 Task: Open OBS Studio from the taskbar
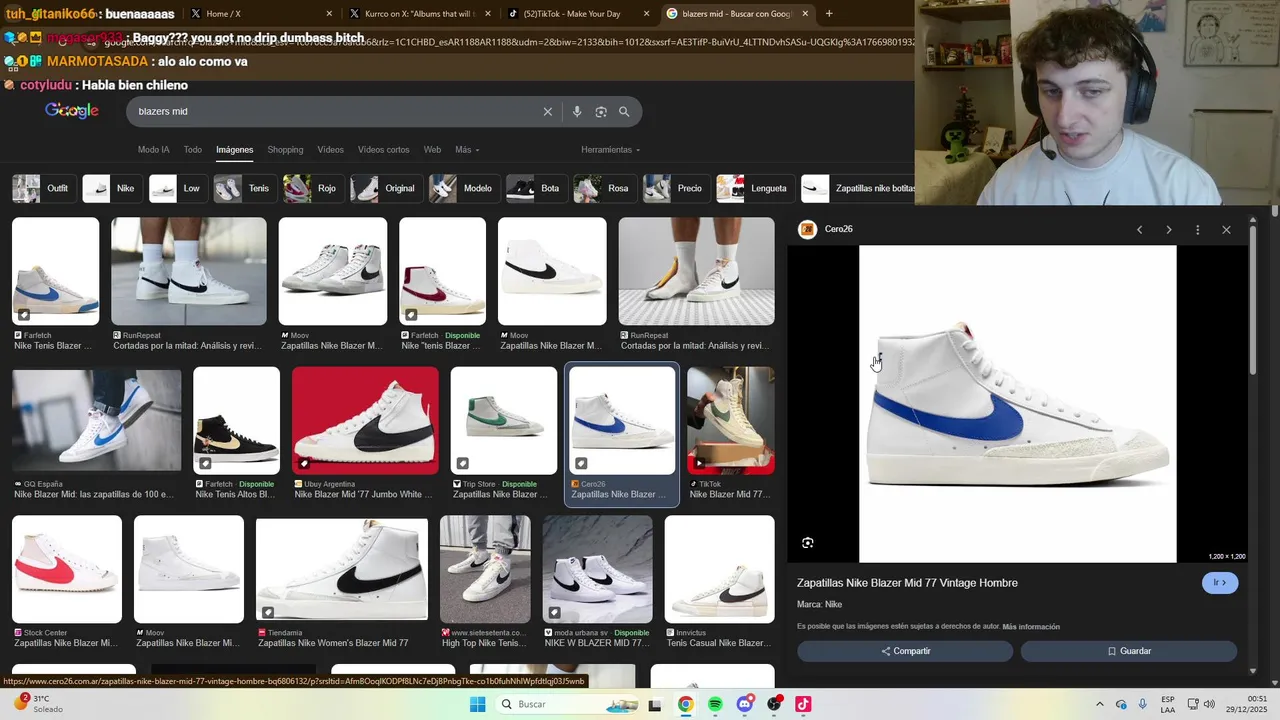pyautogui.click(x=774, y=704)
